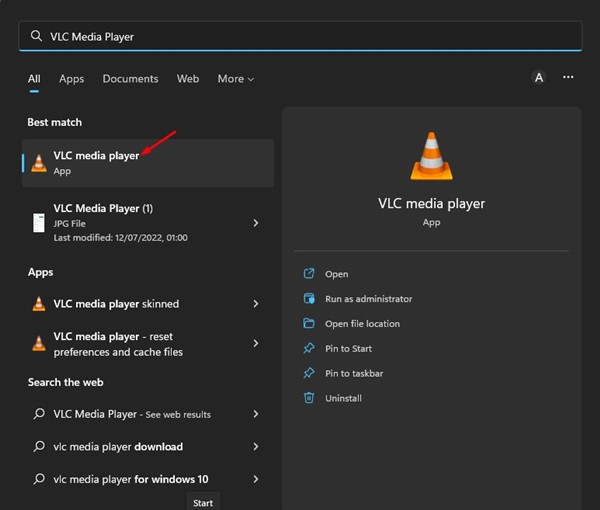Image resolution: width=600 pixels, height=510 pixels.
Task: Click Pin to taskbar
Action: [354, 373]
